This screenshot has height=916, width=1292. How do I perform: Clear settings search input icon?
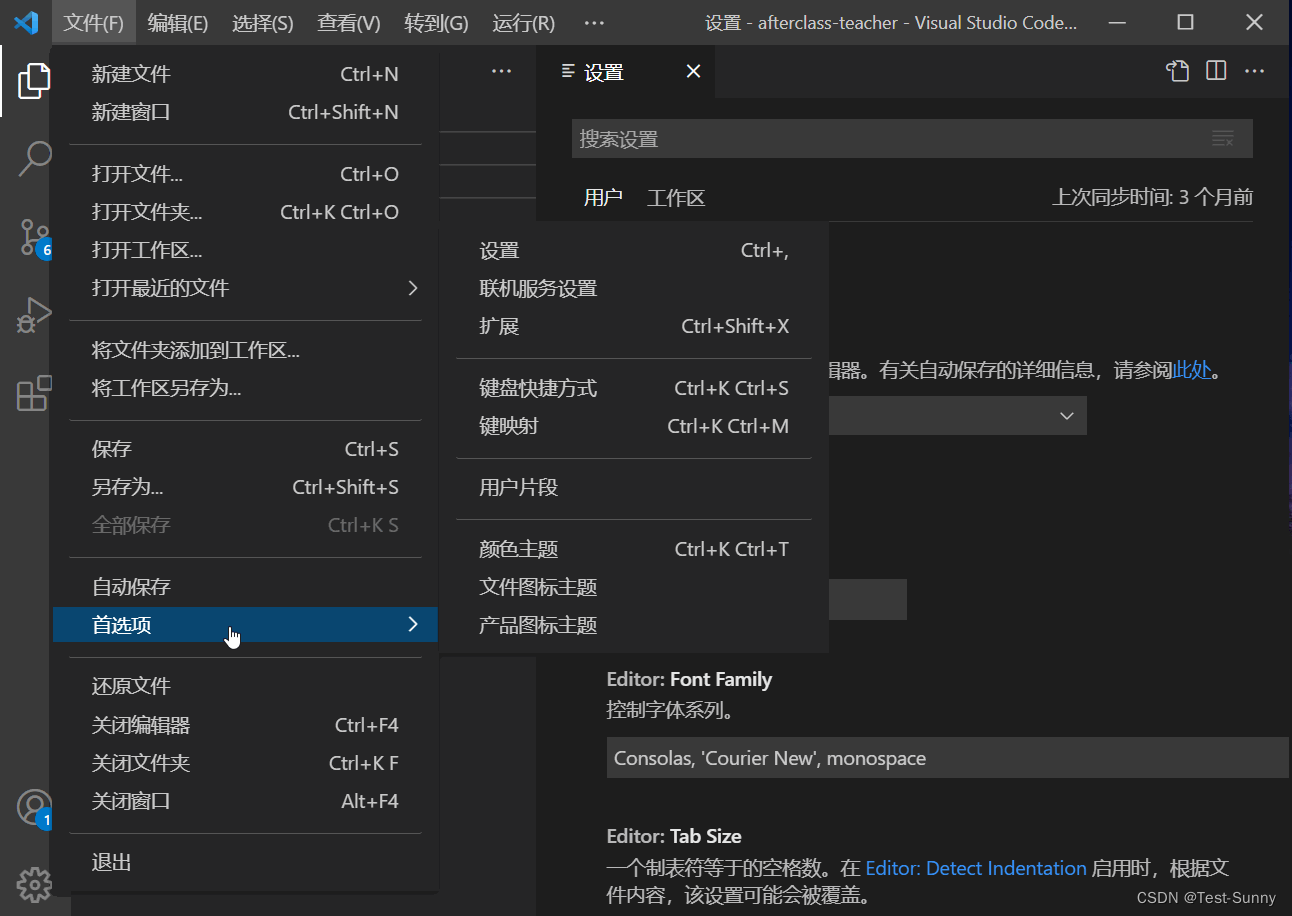click(1223, 139)
